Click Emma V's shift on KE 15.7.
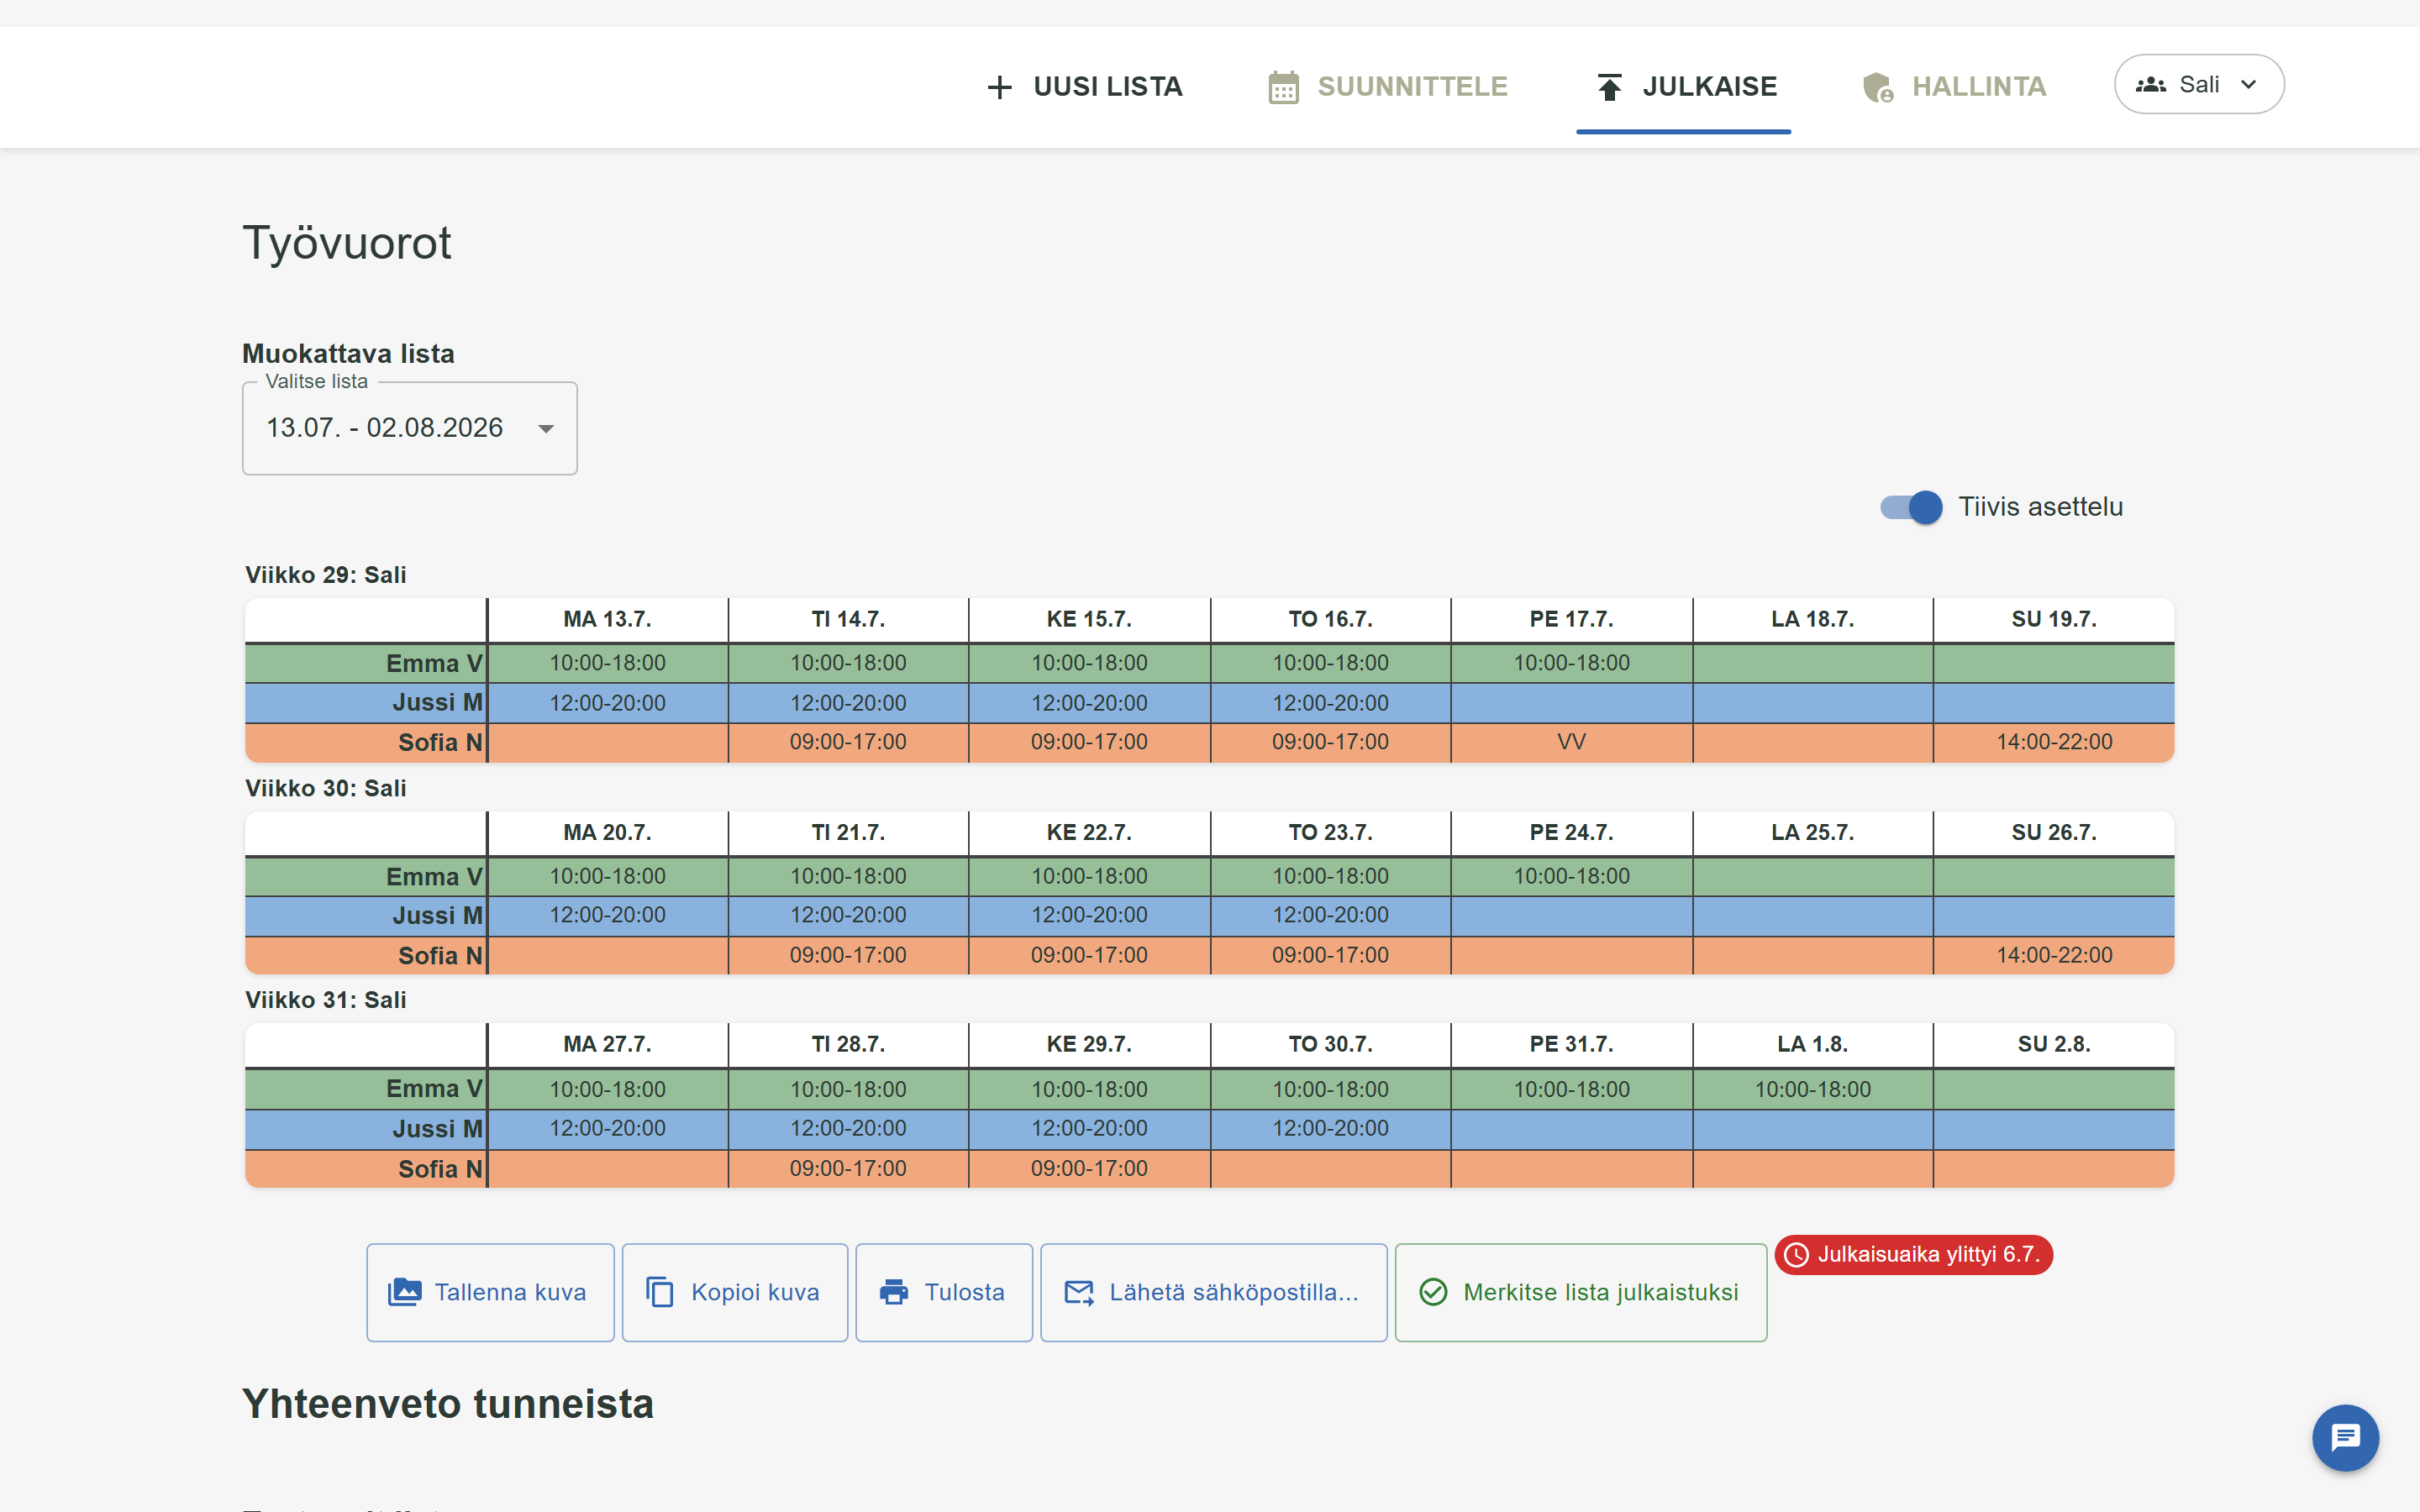This screenshot has height=1512, width=2420. pyautogui.click(x=1089, y=663)
